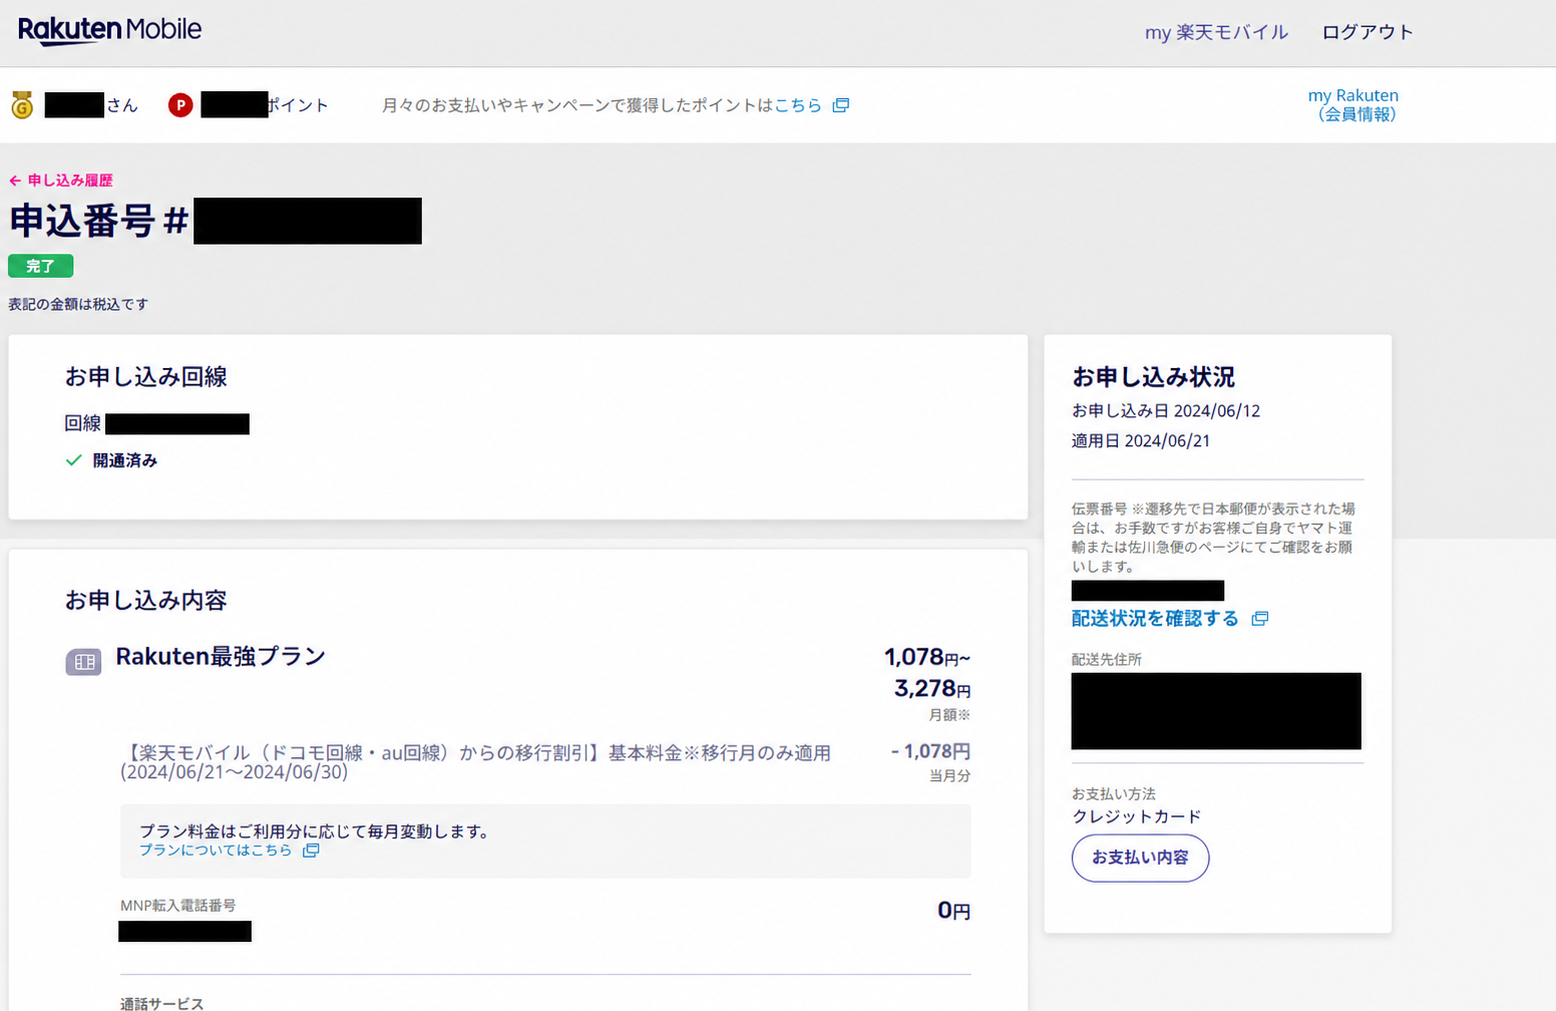Click the red P points icon
Viewport: 1556px width, 1011px height.
click(x=180, y=104)
